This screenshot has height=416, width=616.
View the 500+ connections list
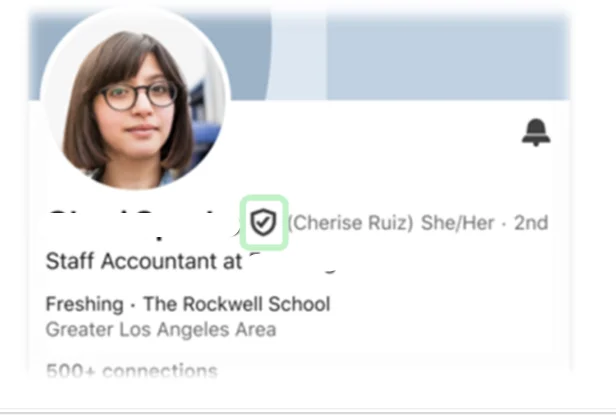[x=132, y=370]
